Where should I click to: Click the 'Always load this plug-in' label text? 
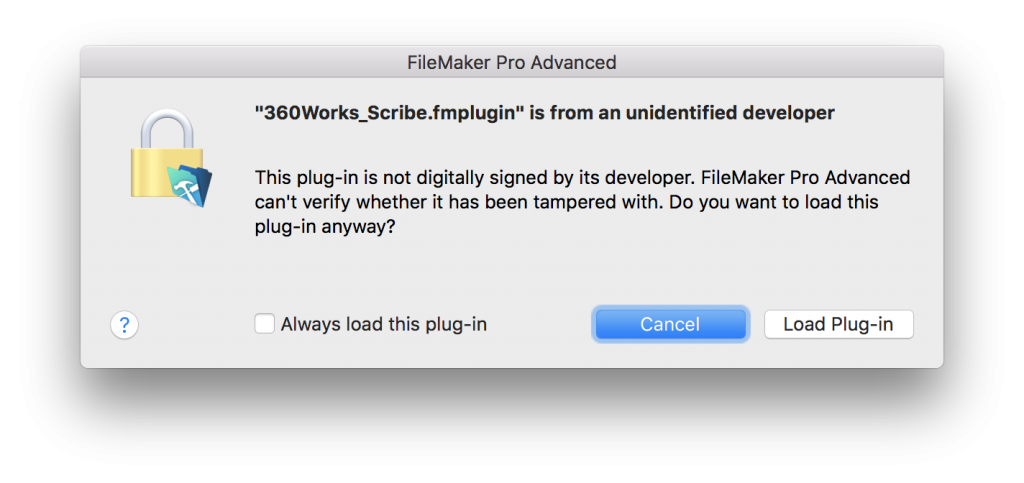pos(384,324)
